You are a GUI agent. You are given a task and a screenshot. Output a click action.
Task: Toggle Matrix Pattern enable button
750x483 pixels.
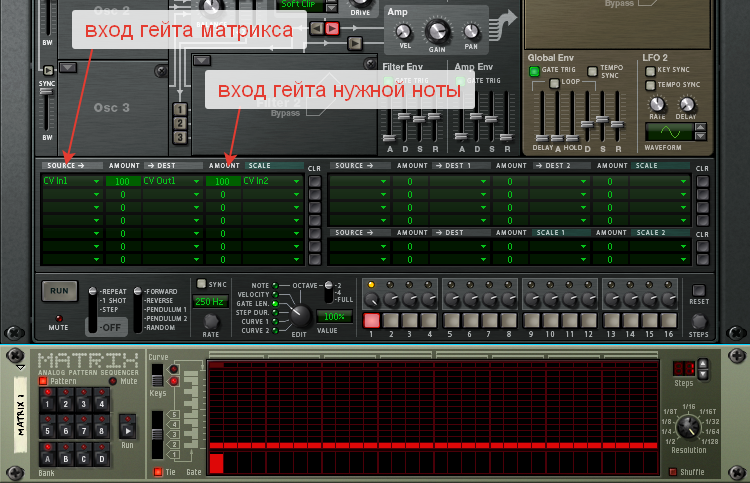coord(43,381)
